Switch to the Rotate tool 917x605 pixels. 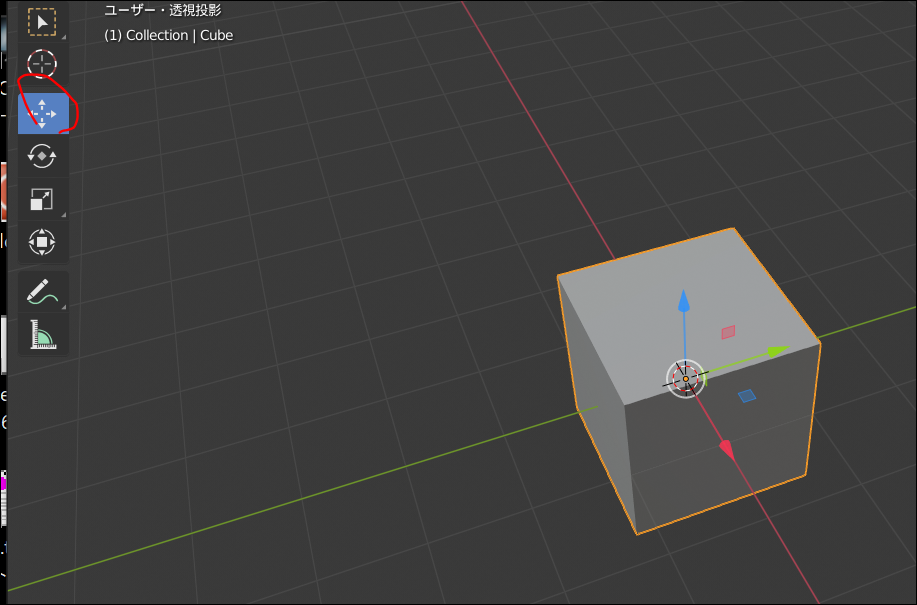[43, 156]
